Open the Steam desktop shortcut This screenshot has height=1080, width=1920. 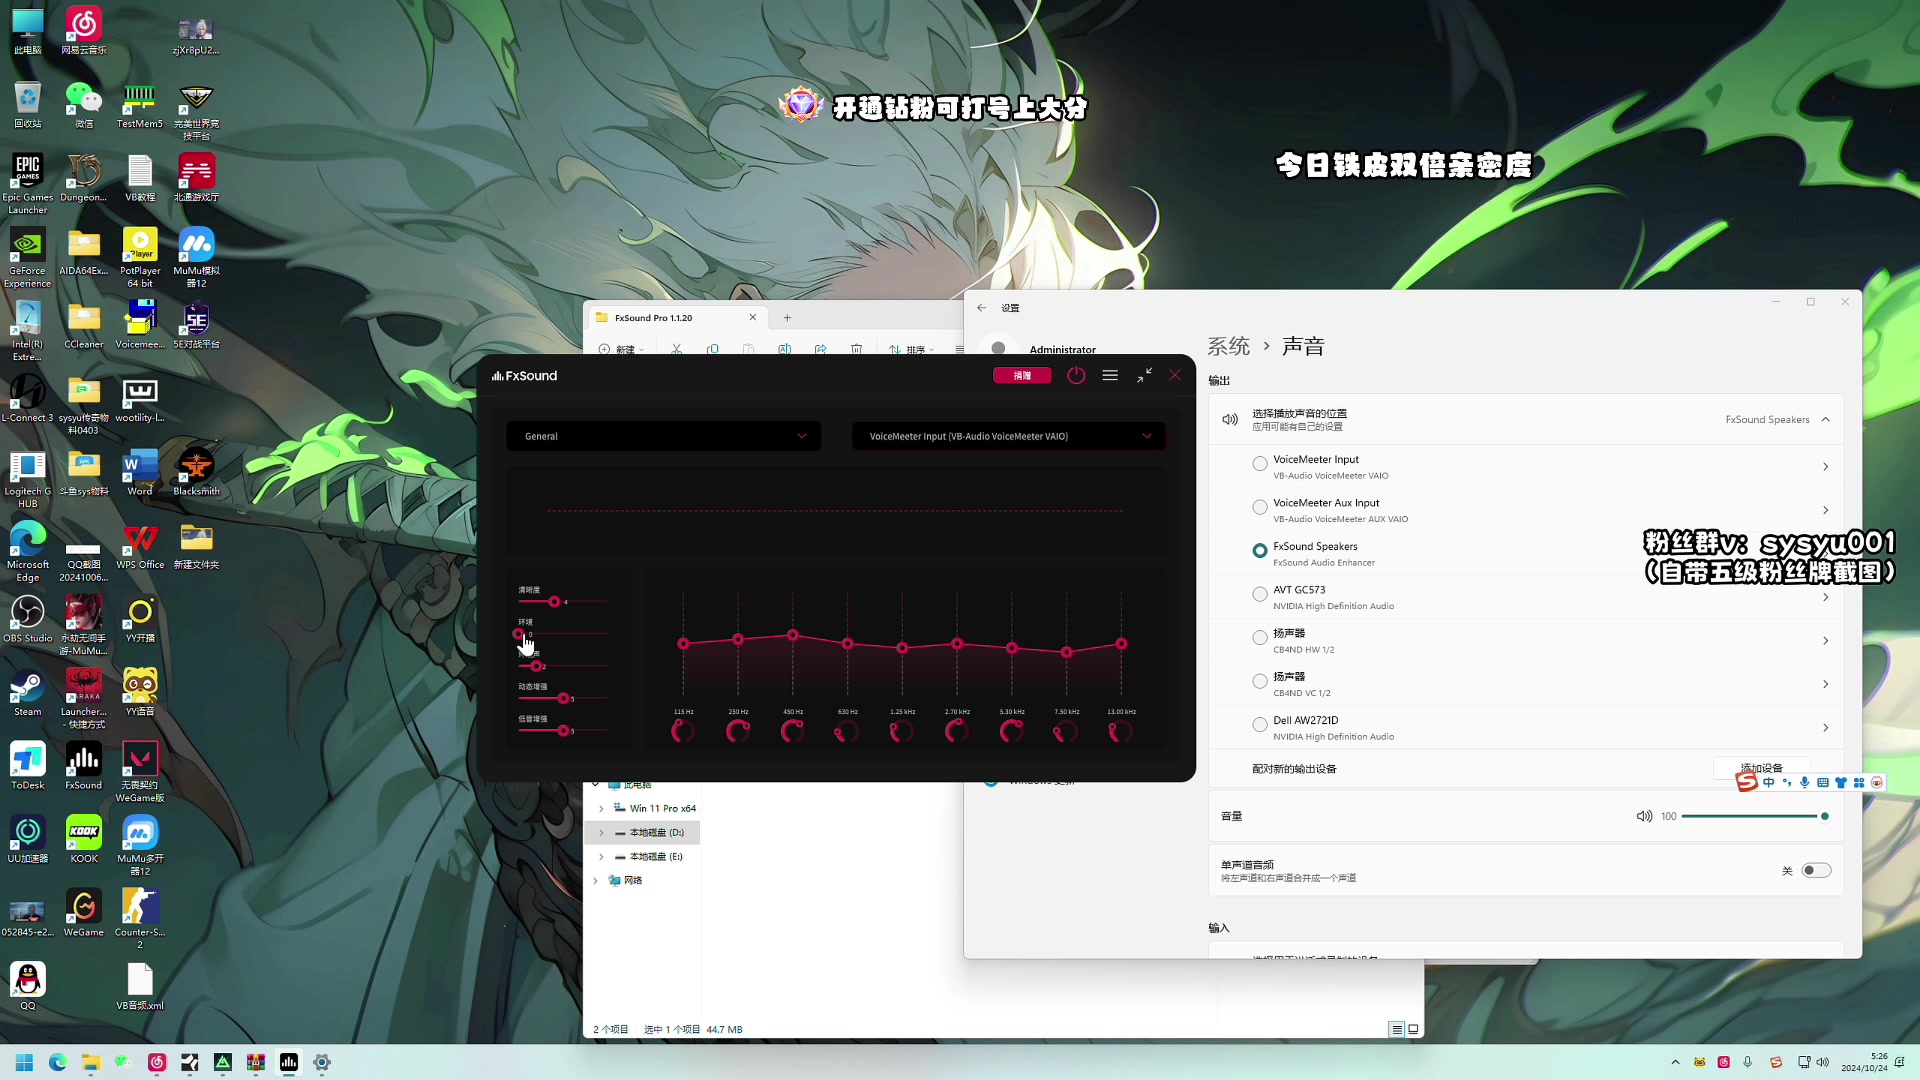click(x=28, y=692)
